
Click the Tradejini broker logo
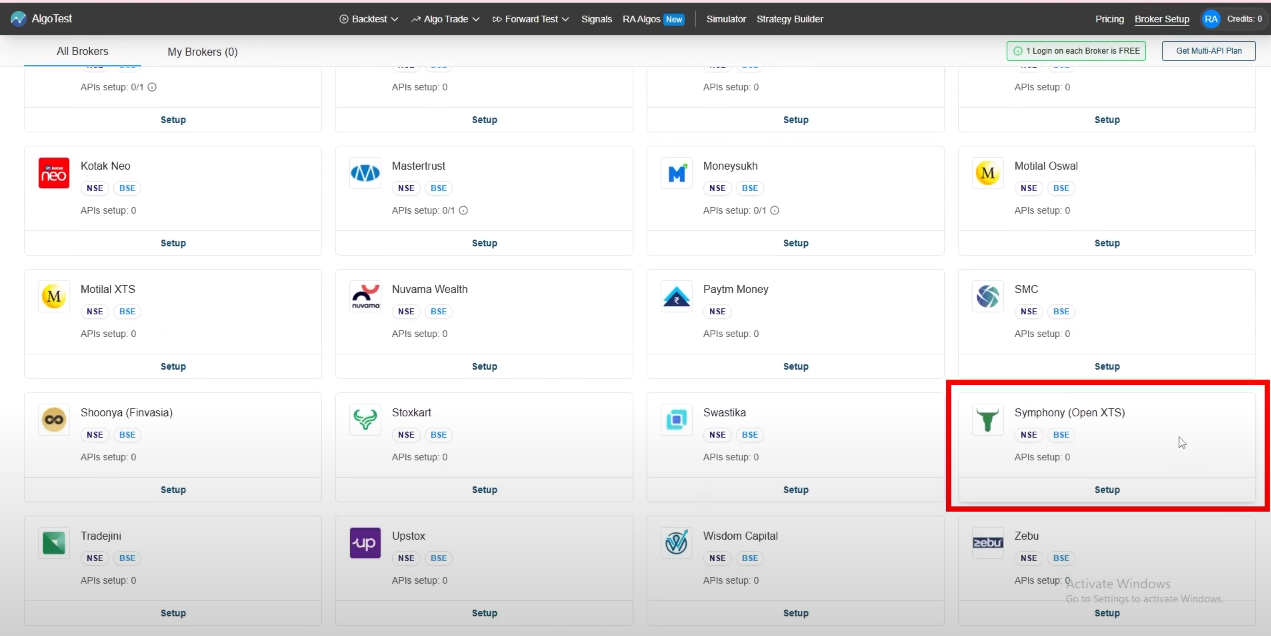pyautogui.click(x=54, y=543)
